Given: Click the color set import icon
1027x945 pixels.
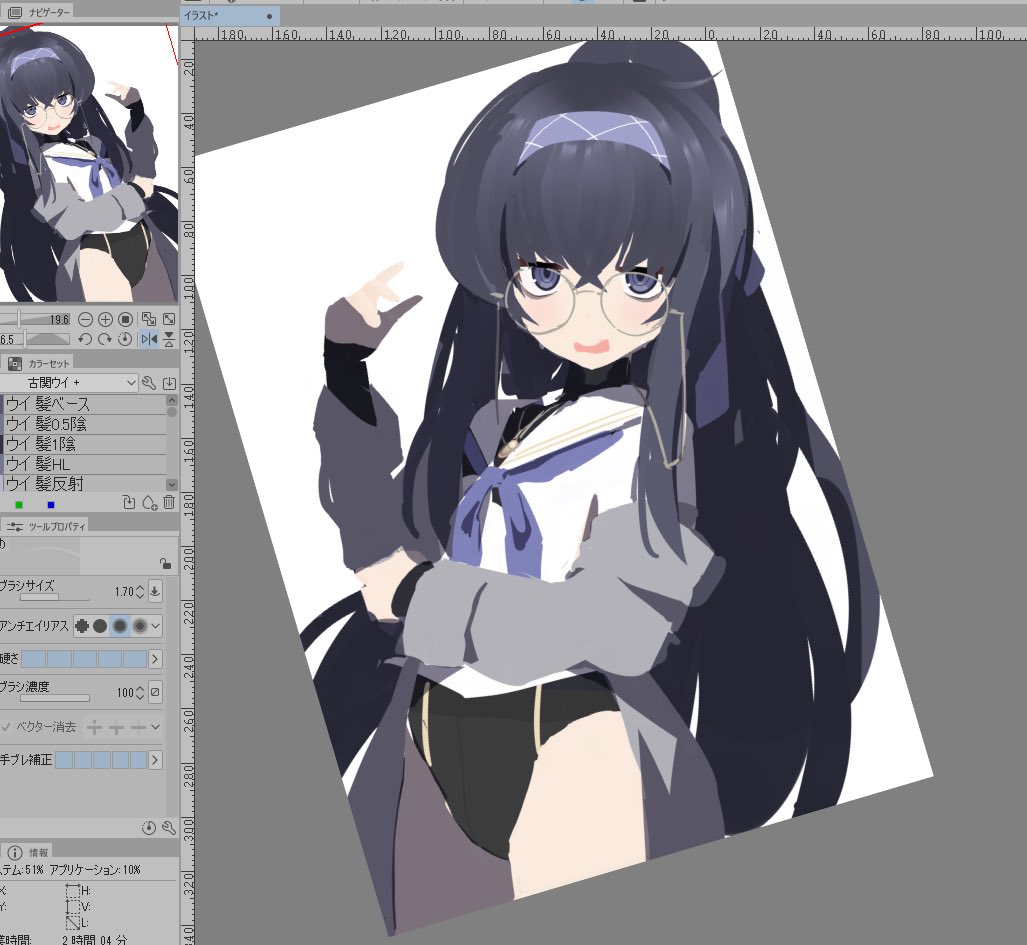Looking at the screenshot, I should (x=169, y=383).
